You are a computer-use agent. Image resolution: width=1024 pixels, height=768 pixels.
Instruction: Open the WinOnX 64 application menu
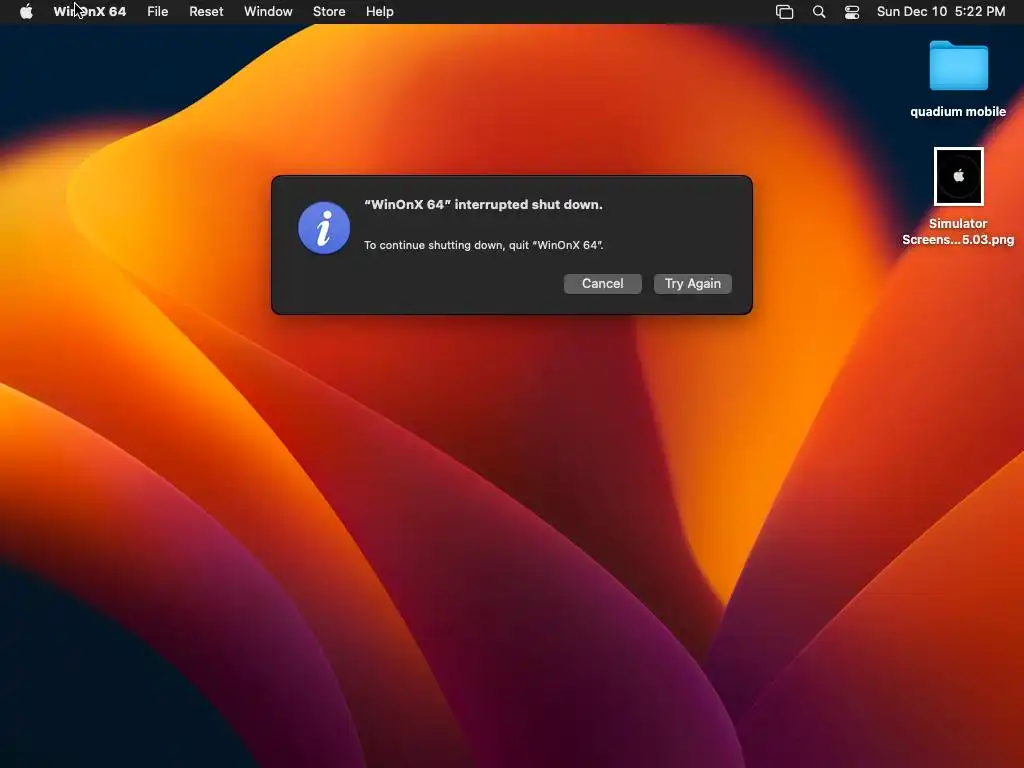click(x=89, y=12)
